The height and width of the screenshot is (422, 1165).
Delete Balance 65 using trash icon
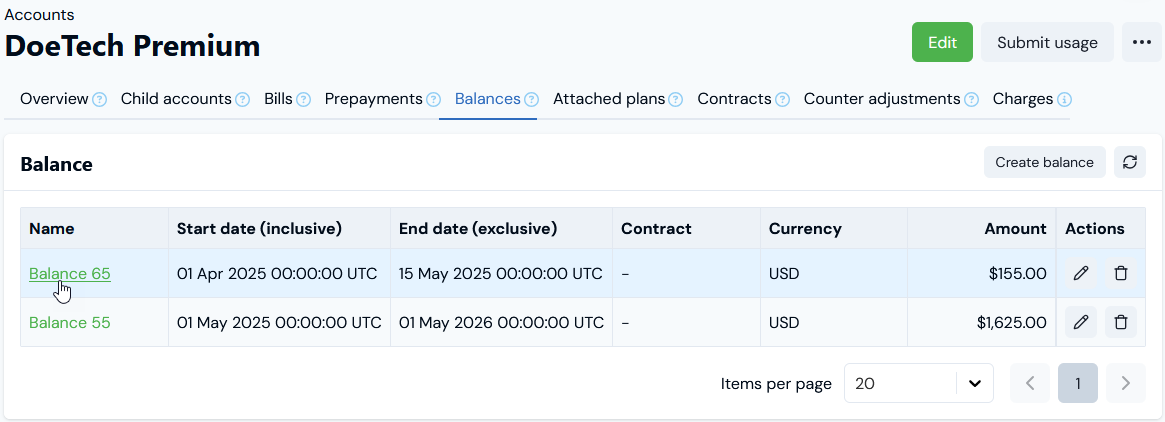tap(1121, 273)
